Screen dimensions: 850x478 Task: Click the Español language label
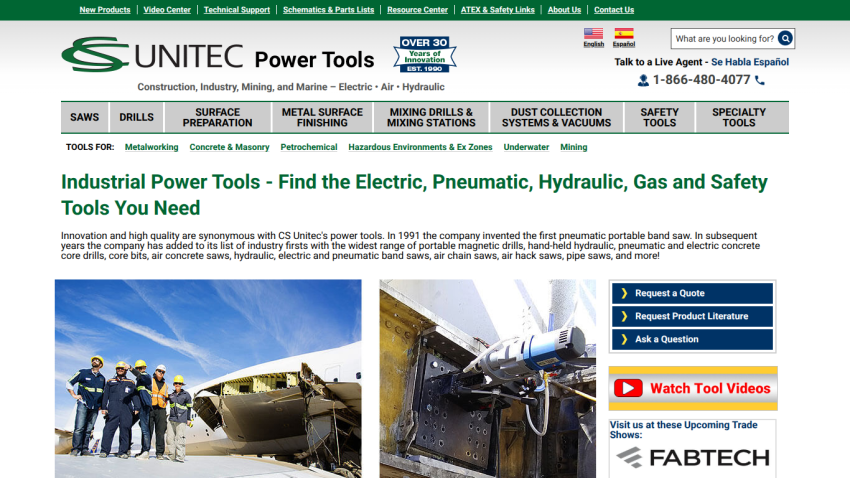[x=623, y=44]
